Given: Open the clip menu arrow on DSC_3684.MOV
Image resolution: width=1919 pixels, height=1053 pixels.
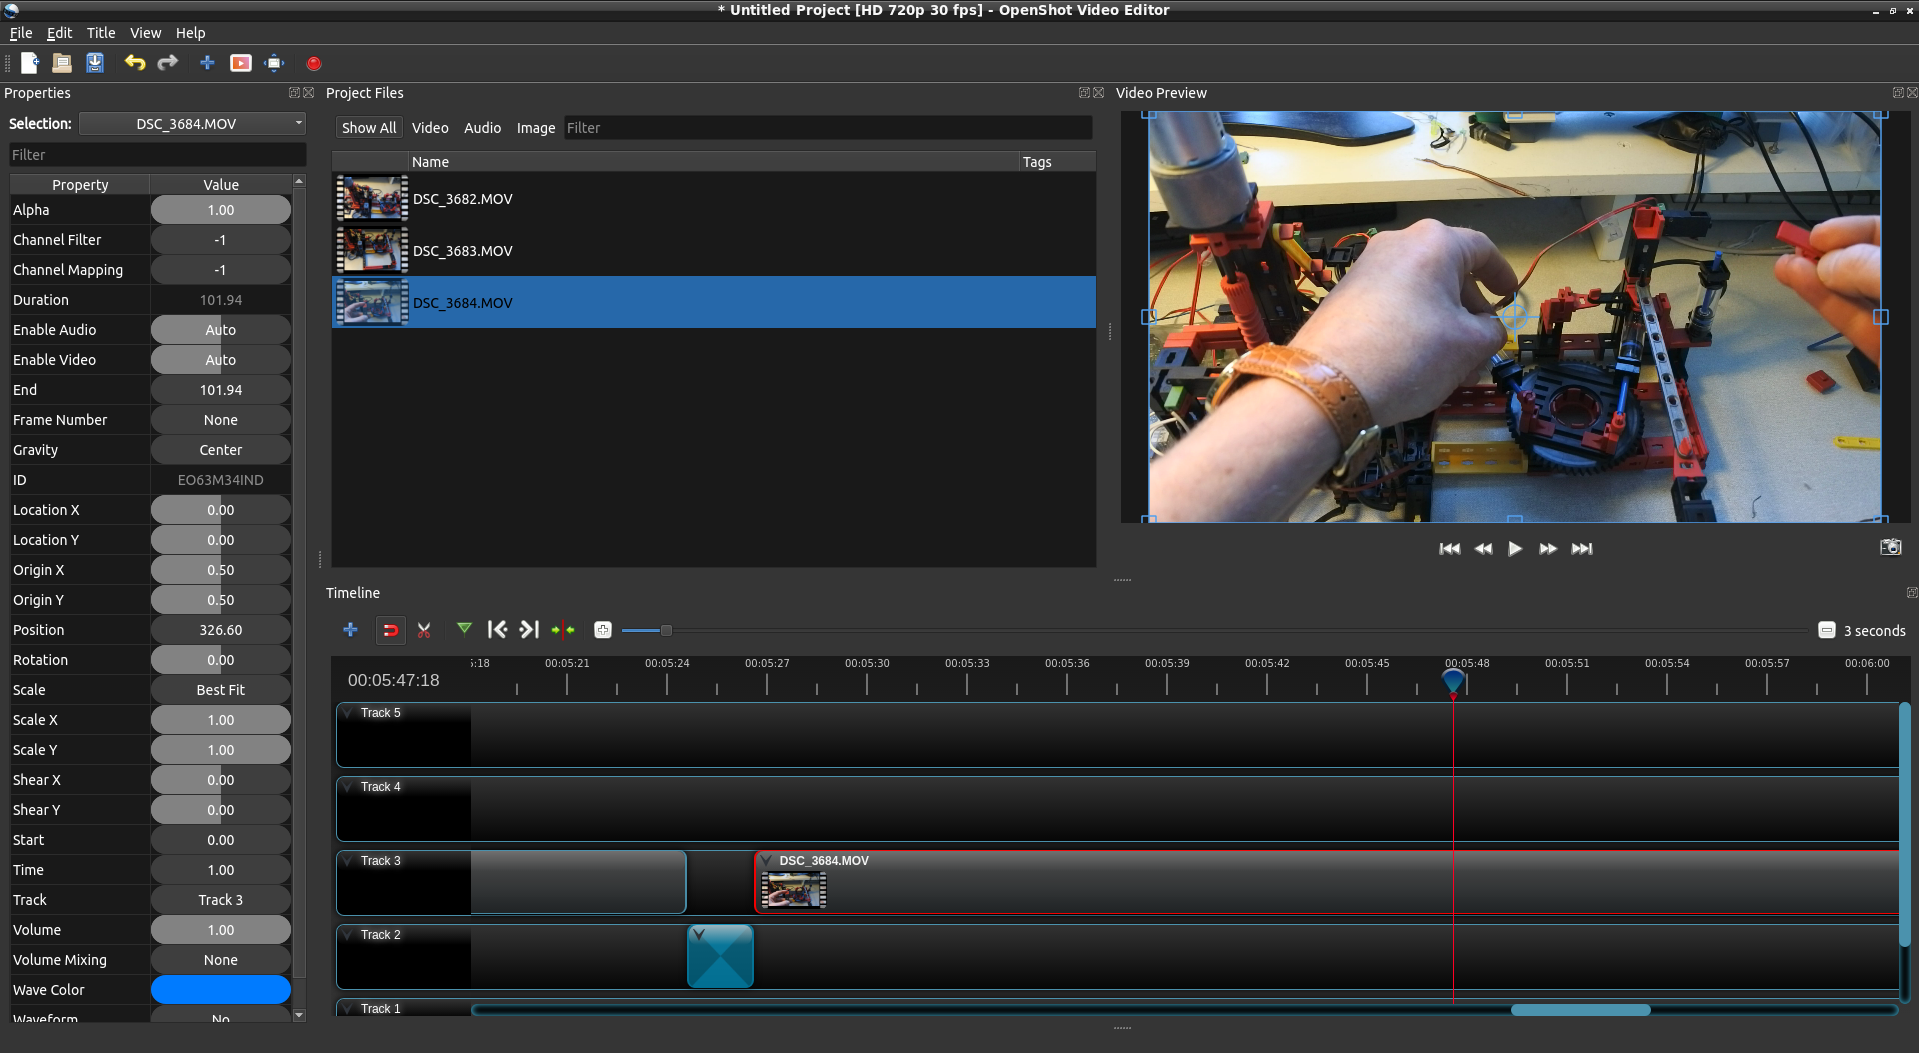Looking at the screenshot, I should (766, 860).
